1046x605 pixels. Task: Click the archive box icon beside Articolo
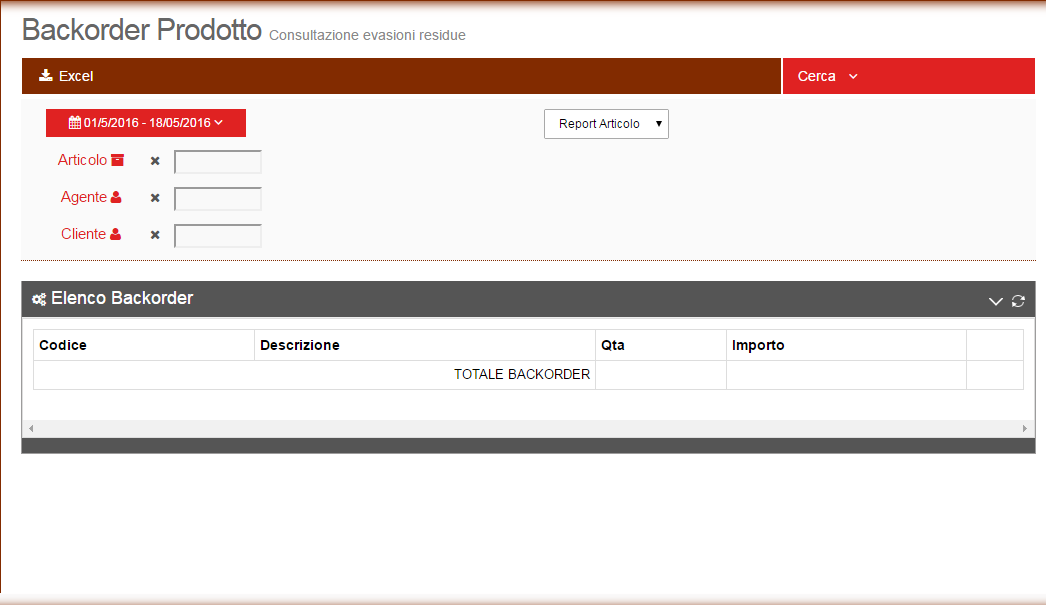[x=117, y=160]
